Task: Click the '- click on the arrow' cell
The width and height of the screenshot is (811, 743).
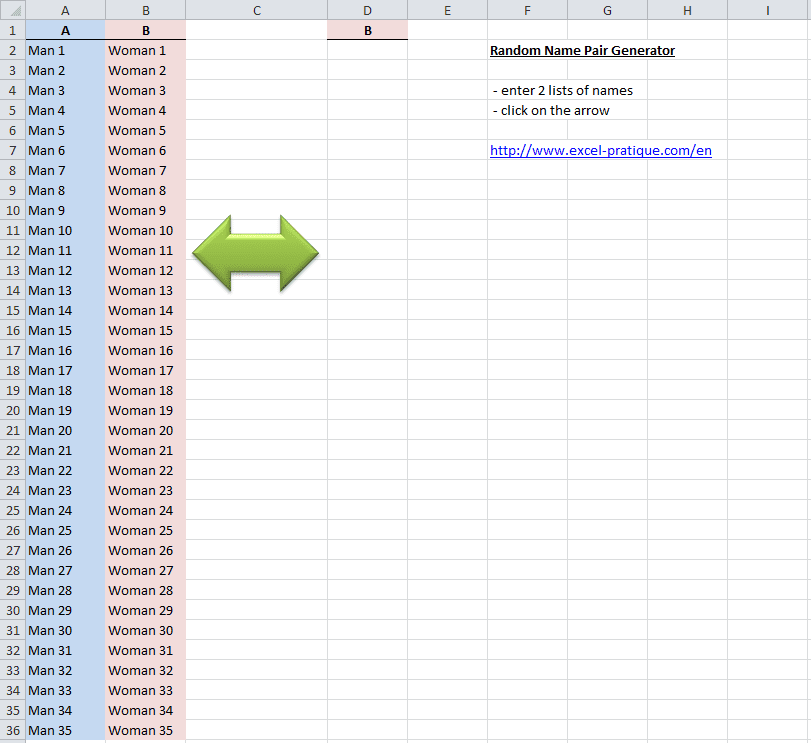Action: click(551, 111)
